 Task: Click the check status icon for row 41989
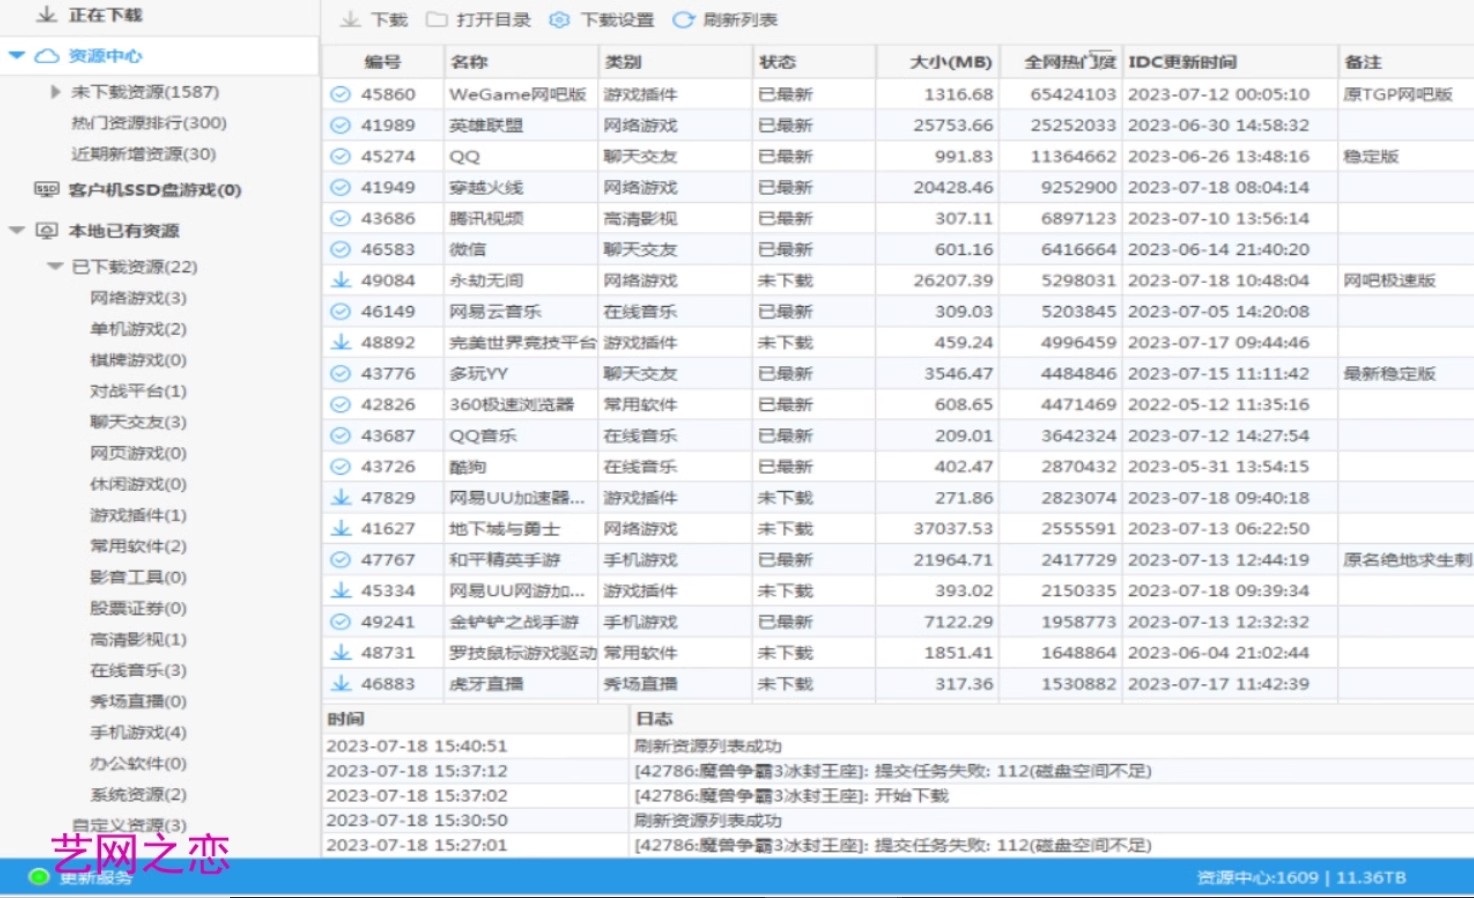point(341,125)
